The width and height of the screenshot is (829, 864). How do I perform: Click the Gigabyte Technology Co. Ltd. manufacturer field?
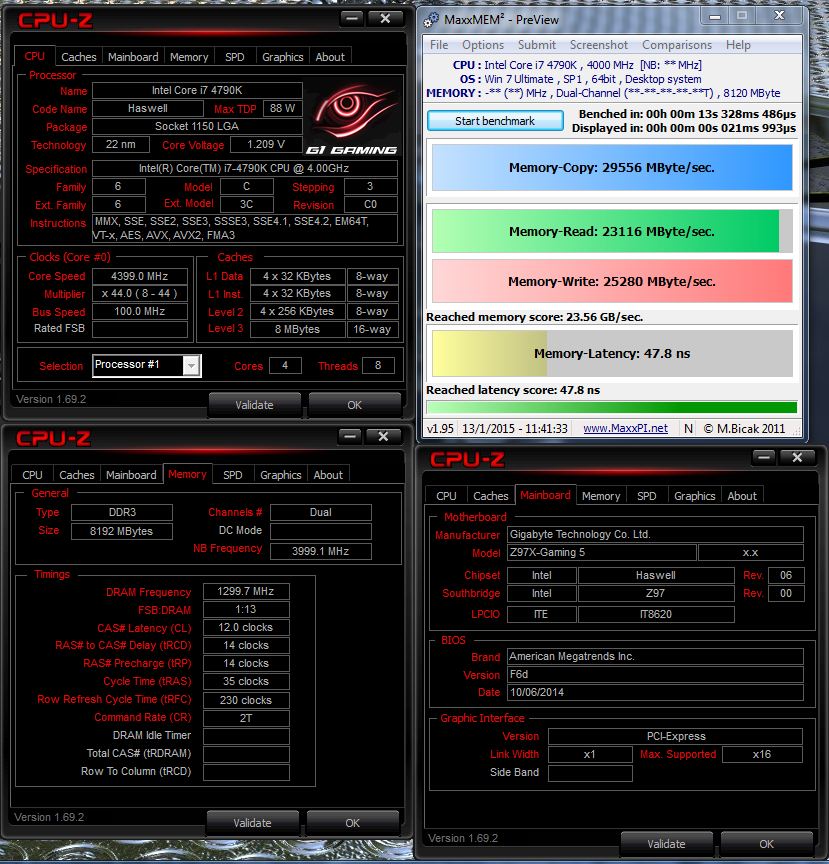[655, 534]
